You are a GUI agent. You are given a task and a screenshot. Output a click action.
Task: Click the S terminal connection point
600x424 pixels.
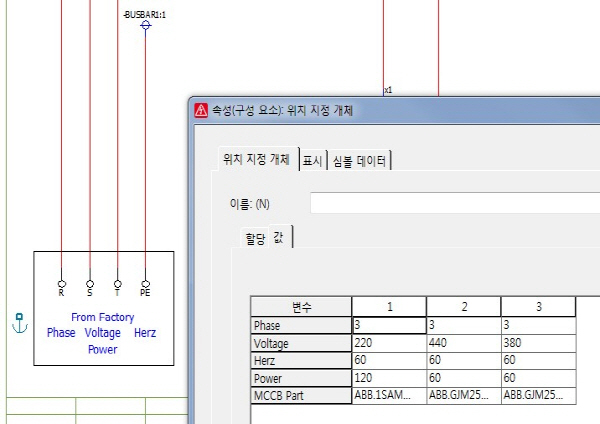(90, 284)
